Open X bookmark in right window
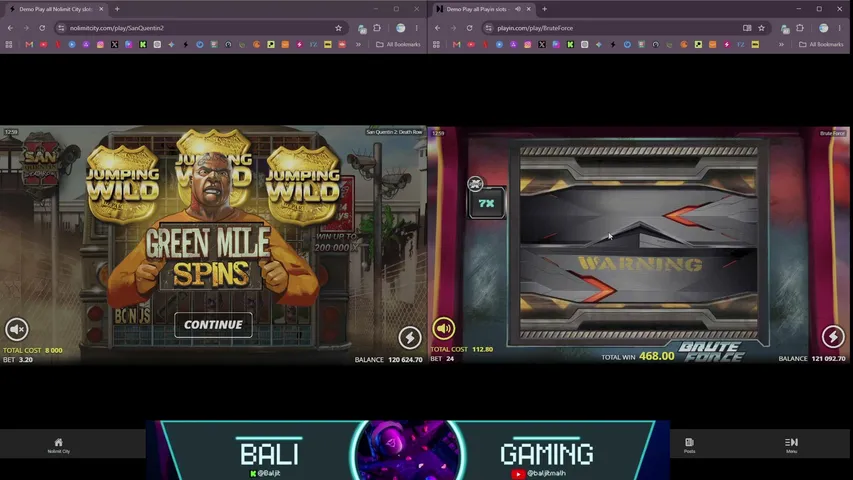Screen dimensions: 853x480 tap(542, 45)
